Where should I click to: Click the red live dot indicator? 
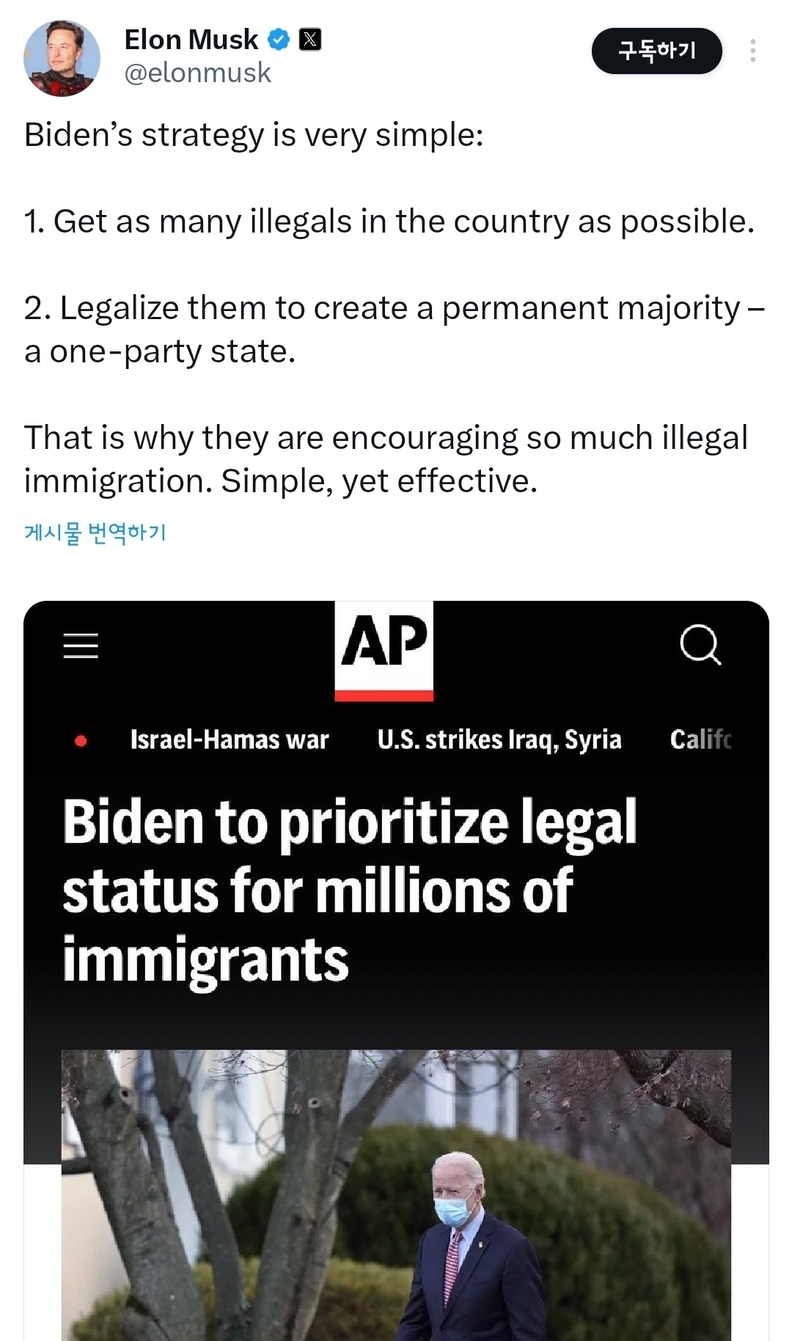(x=81, y=741)
